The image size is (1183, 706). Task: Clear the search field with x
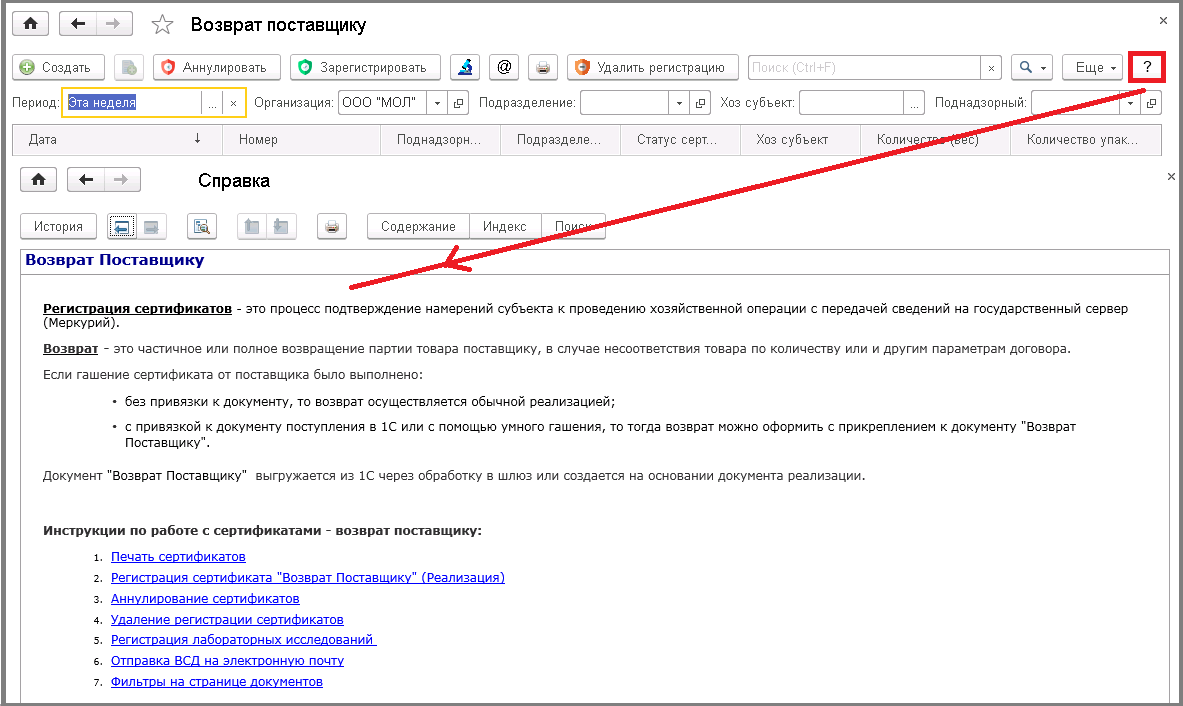click(991, 68)
